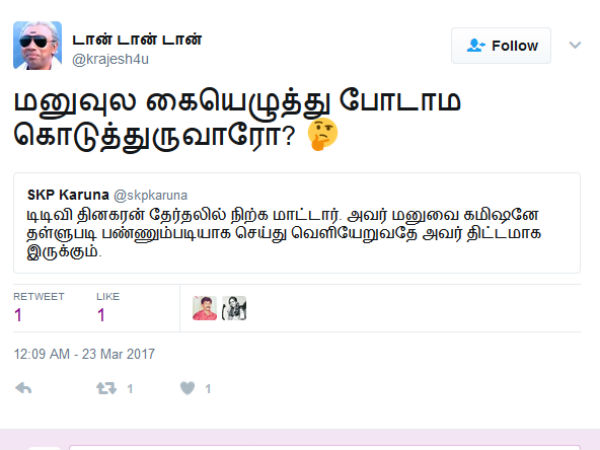Screen dimensions: 600x450
Task: Open the @skpkaruna handle in the quoted tweet
Action: pyautogui.click(x=151, y=195)
